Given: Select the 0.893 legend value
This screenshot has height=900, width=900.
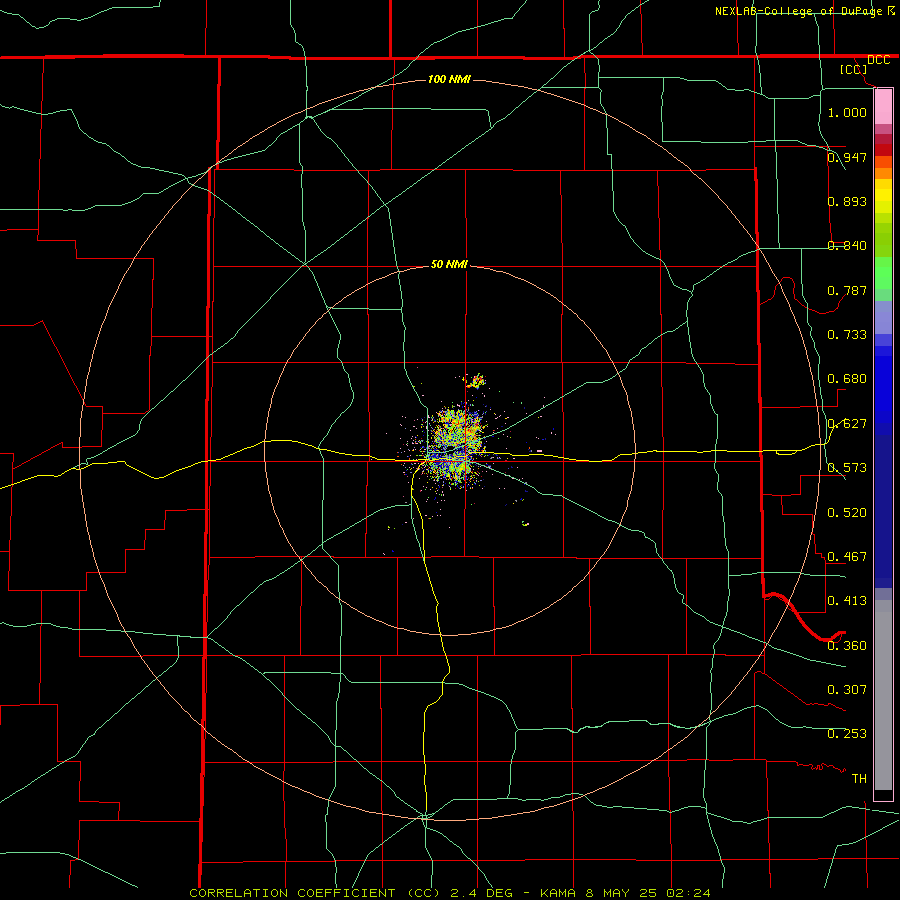Looking at the screenshot, I should 847,201.
